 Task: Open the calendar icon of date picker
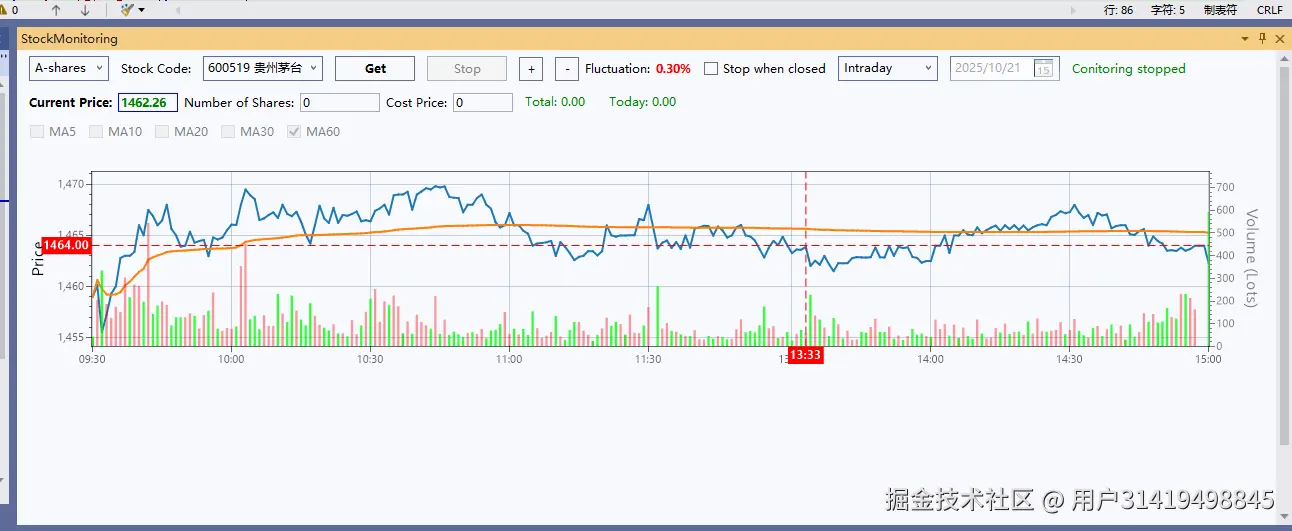[1043, 69]
